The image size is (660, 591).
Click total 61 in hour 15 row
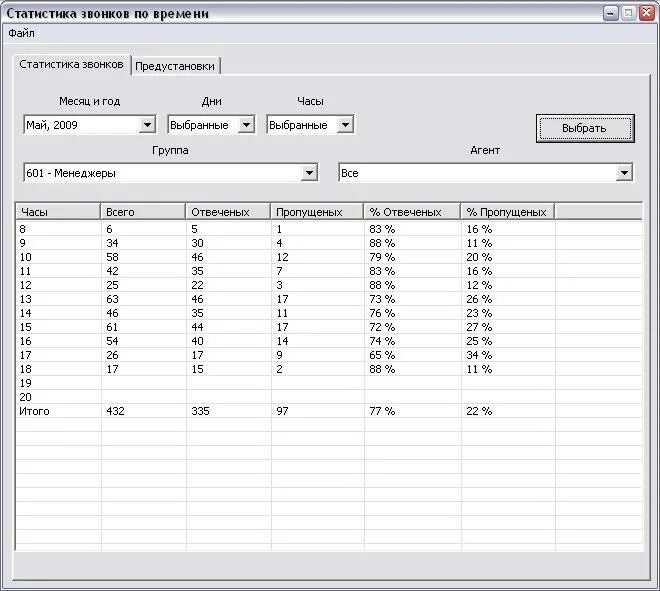tap(112, 327)
